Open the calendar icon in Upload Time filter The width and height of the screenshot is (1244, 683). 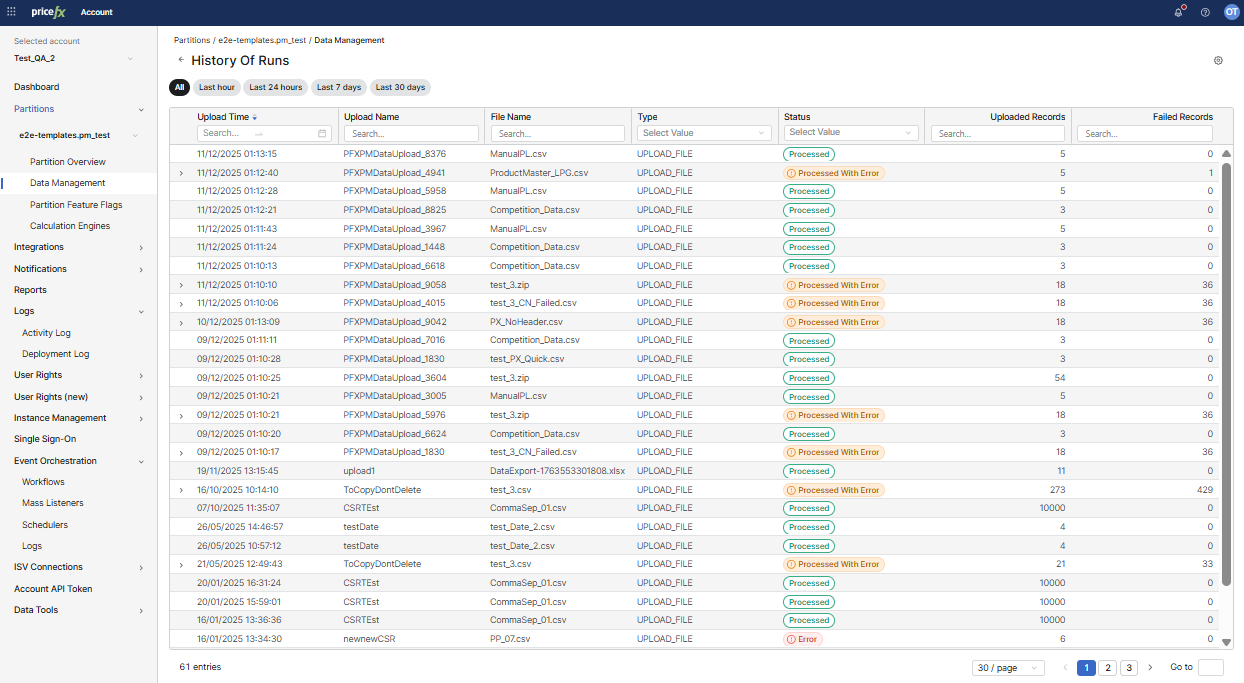tap(322, 133)
